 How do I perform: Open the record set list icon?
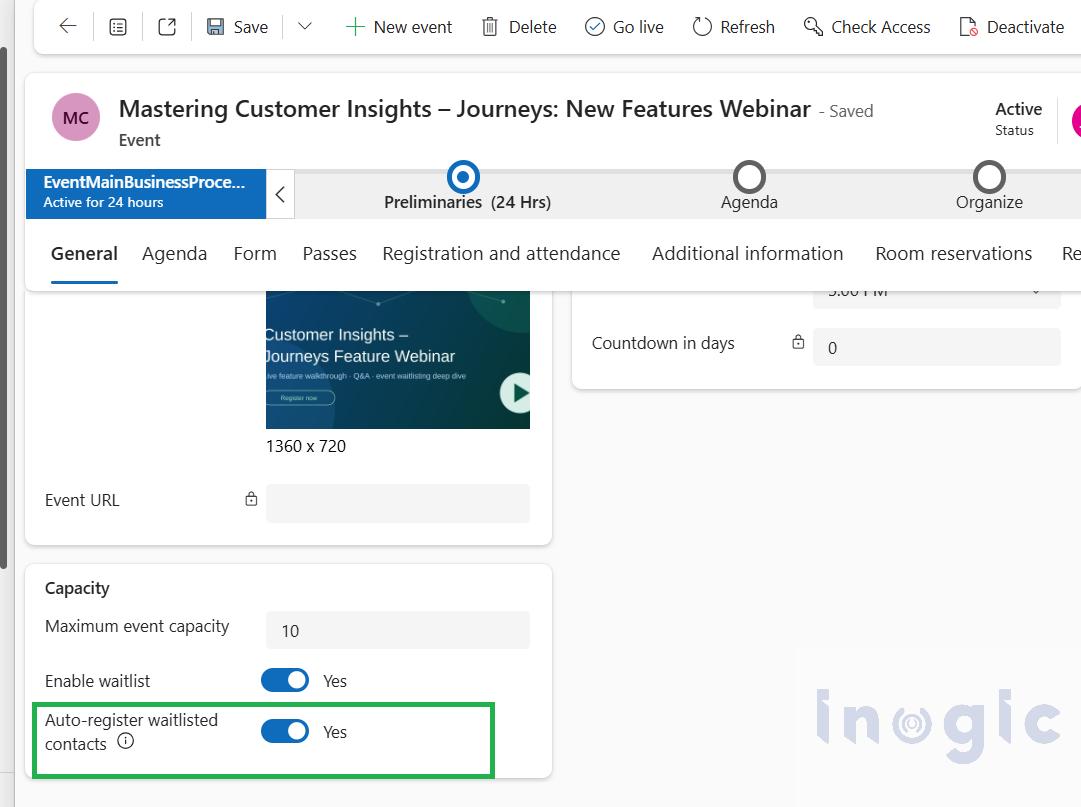118,27
